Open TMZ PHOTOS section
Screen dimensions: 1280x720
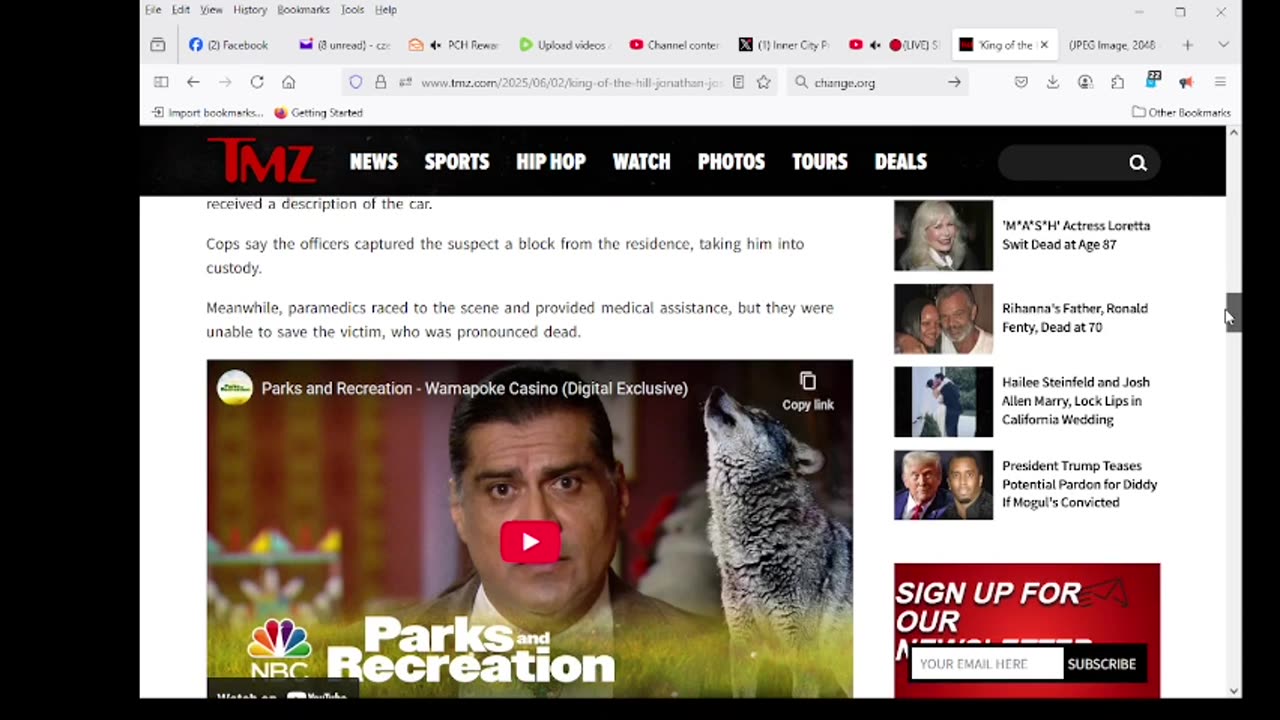pos(731,162)
